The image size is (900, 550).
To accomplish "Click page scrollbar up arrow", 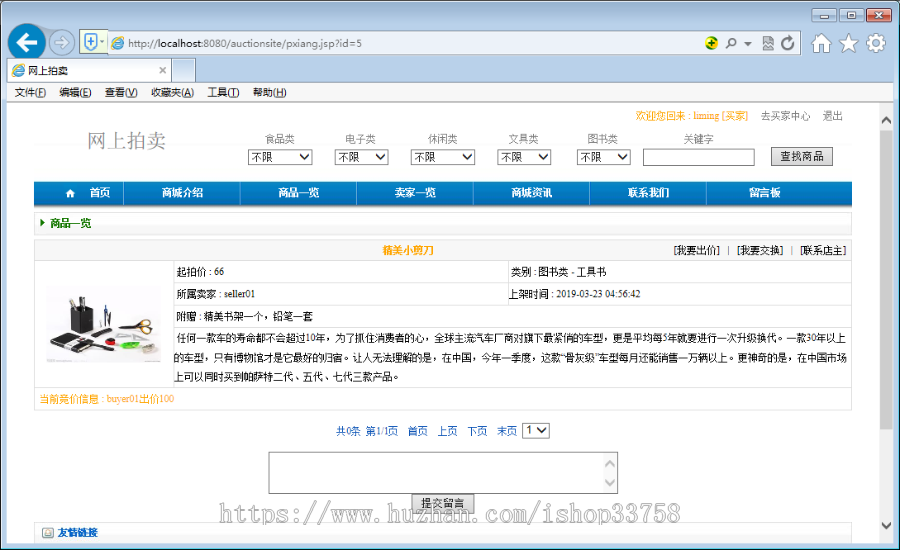I will (x=886, y=120).
